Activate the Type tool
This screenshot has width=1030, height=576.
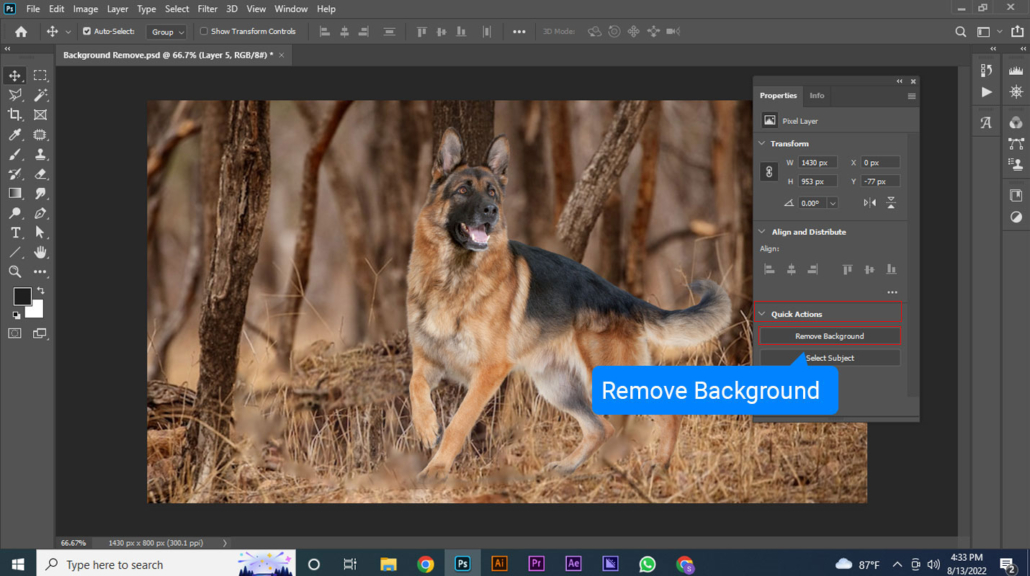[x=15, y=233]
